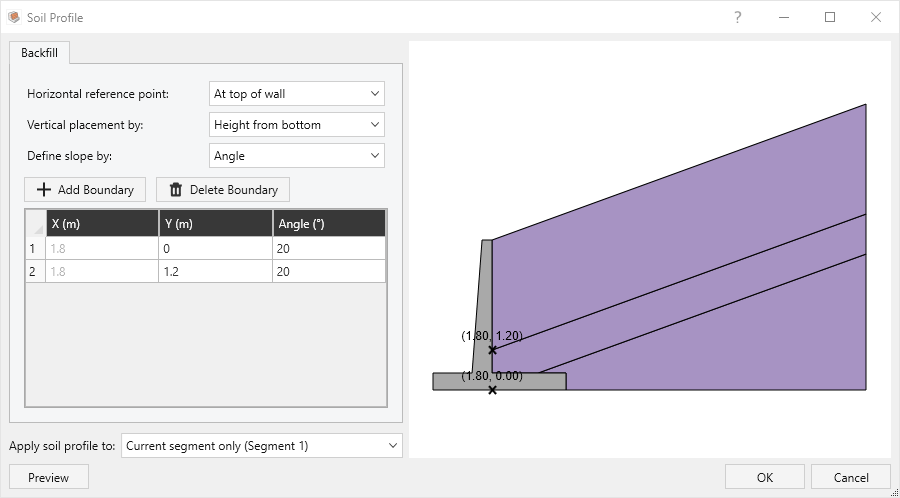Click the grey retaining wall stem in preview
The width and height of the screenshot is (900, 498).
pos(484,304)
